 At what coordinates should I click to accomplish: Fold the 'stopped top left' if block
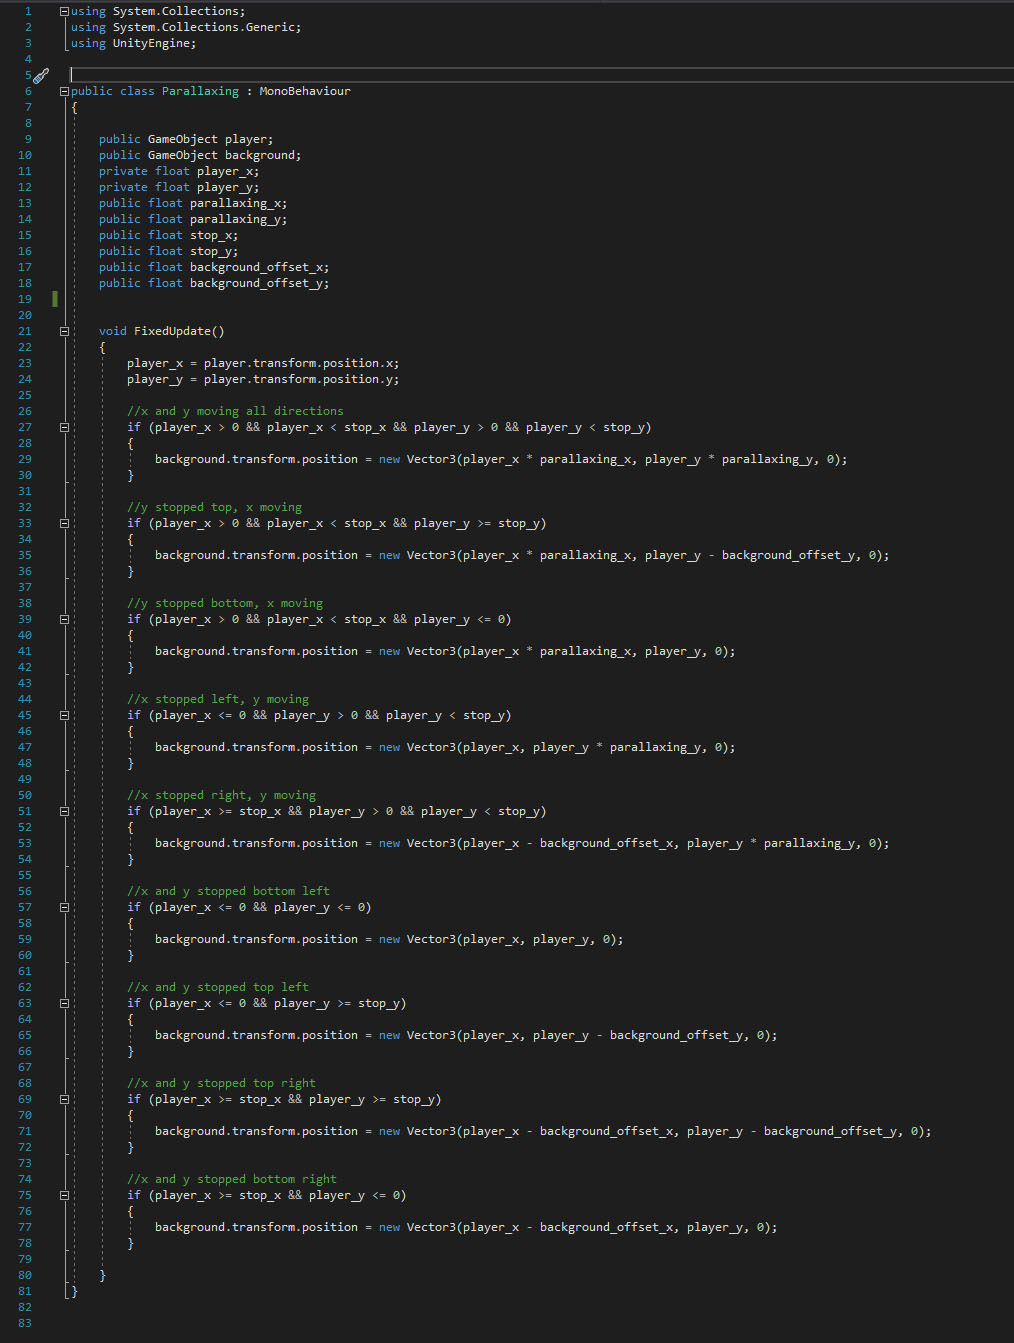[x=64, y=1003]
